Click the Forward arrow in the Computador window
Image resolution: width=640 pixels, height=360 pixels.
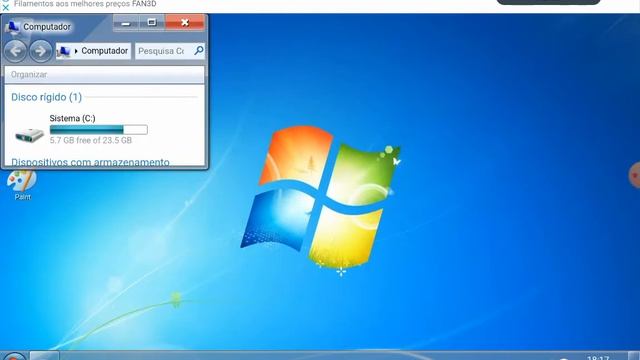pyautogui.click(x=41, y=51)
